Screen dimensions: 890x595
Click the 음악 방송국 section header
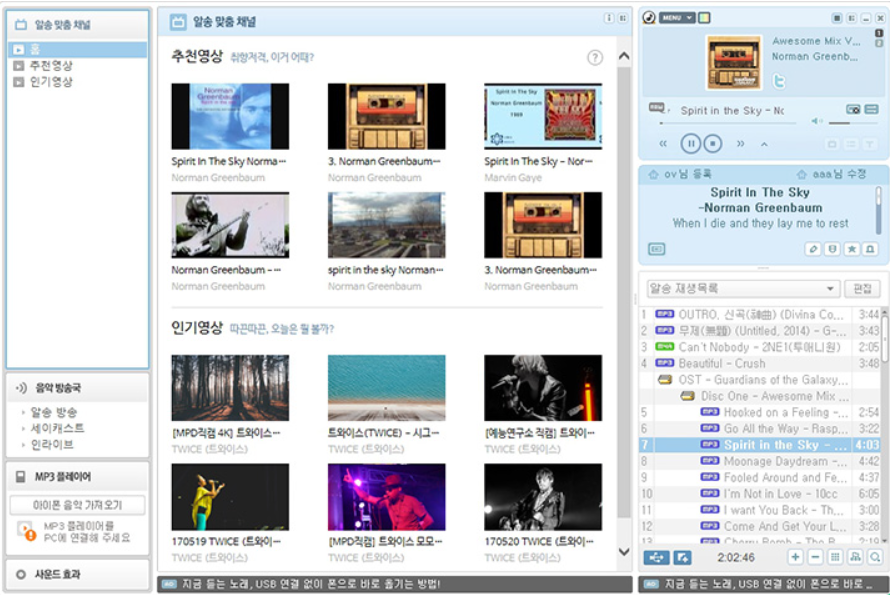pos(78,388)
